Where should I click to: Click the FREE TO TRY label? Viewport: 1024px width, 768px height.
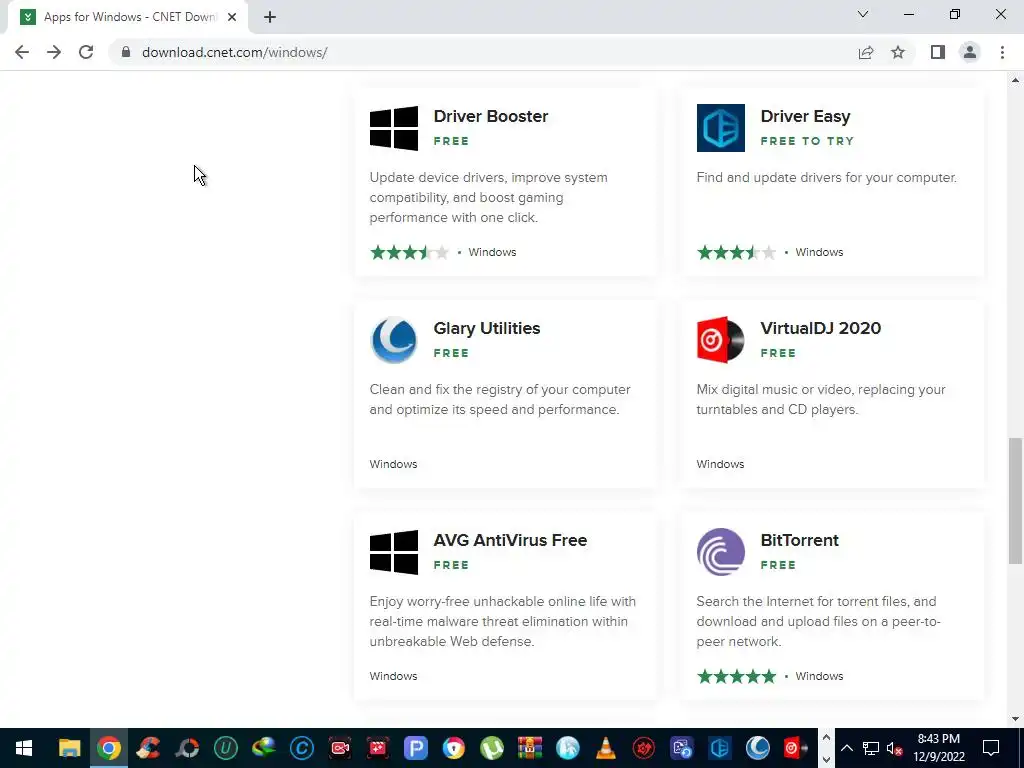click(807, 141)
